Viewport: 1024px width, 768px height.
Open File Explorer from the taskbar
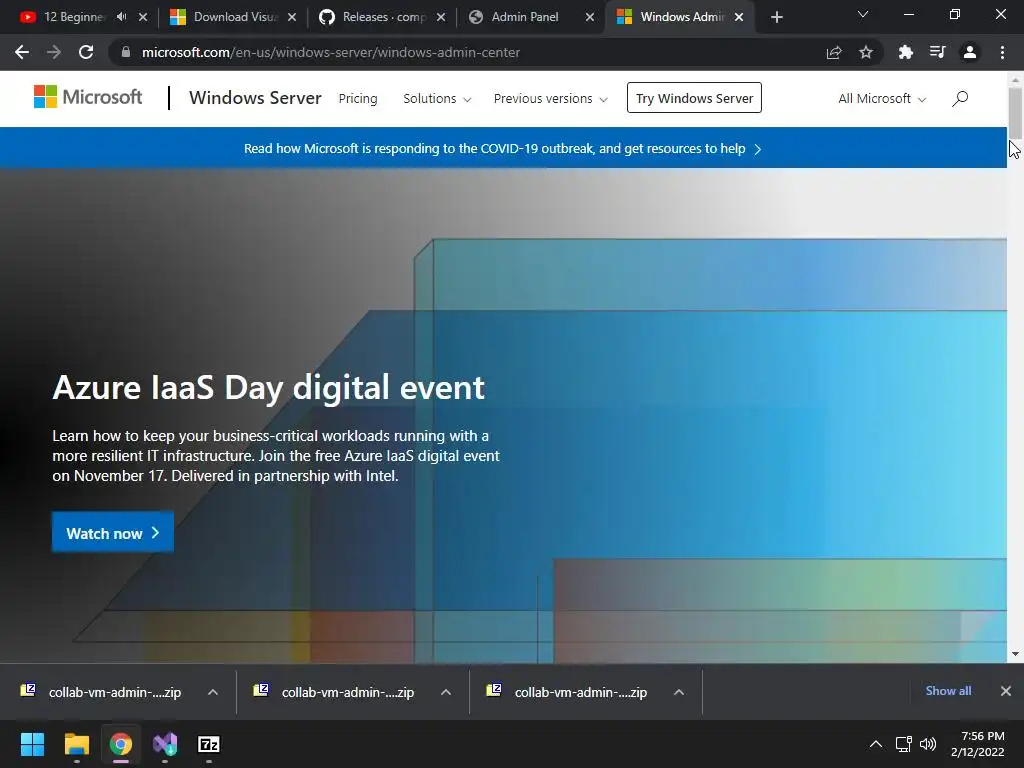[76, 744]
